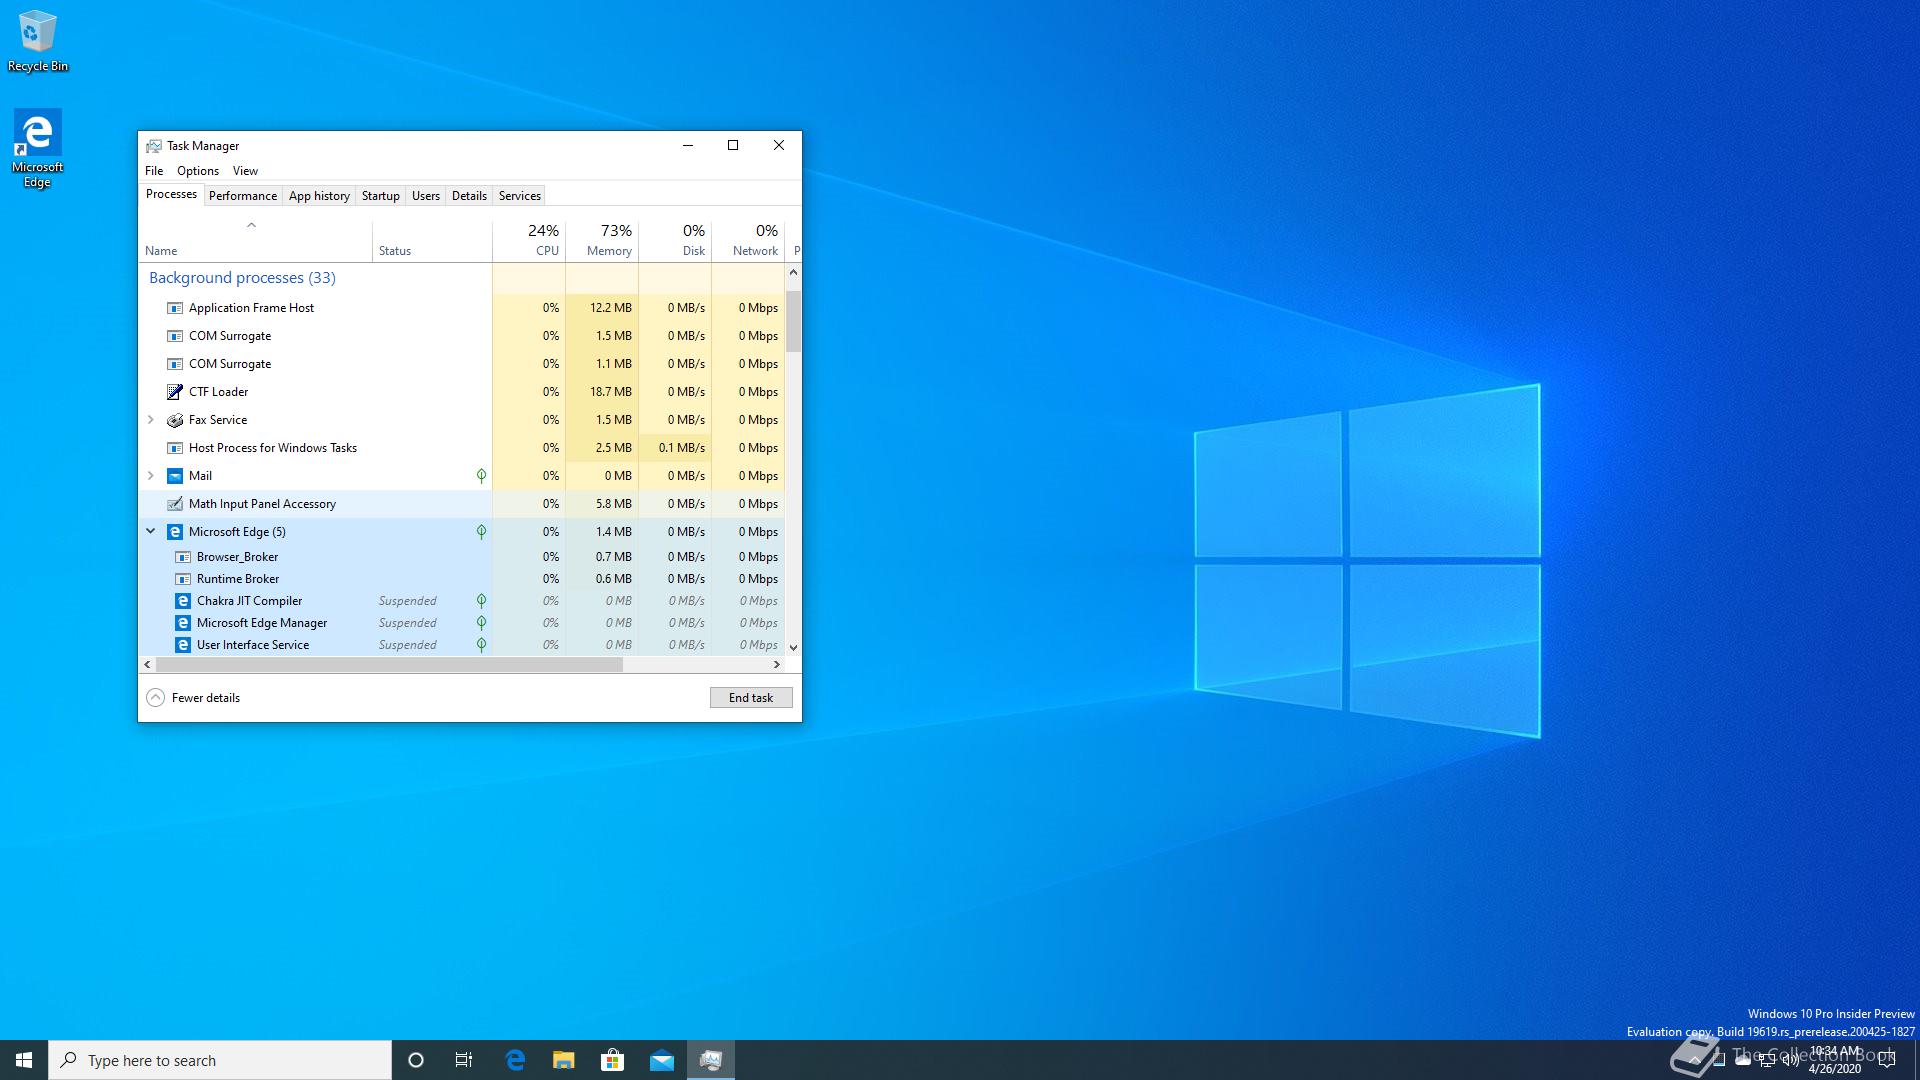Click the leaf icon in Microsoft Edge (5) row
The width and height of the screenshot is (1920, 1080).
(x=481, y=532)
